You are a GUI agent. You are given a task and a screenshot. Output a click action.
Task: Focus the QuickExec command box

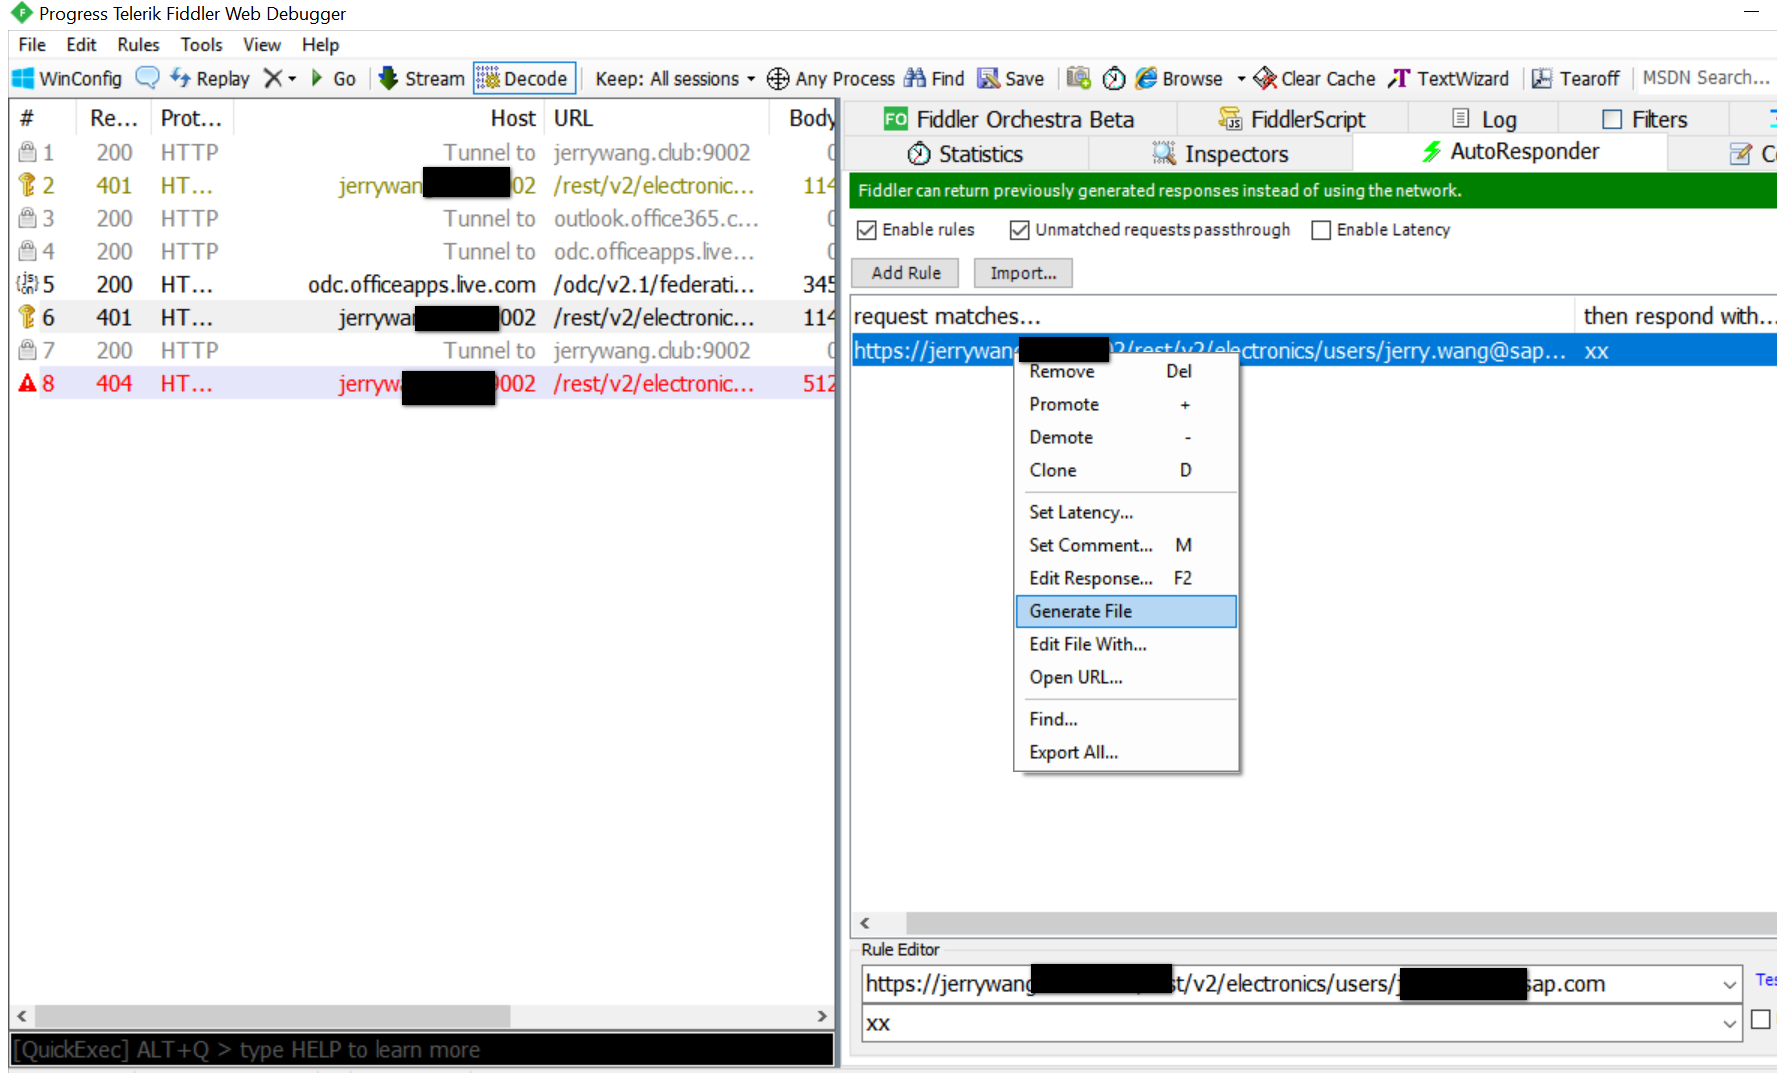point(421,1049)
